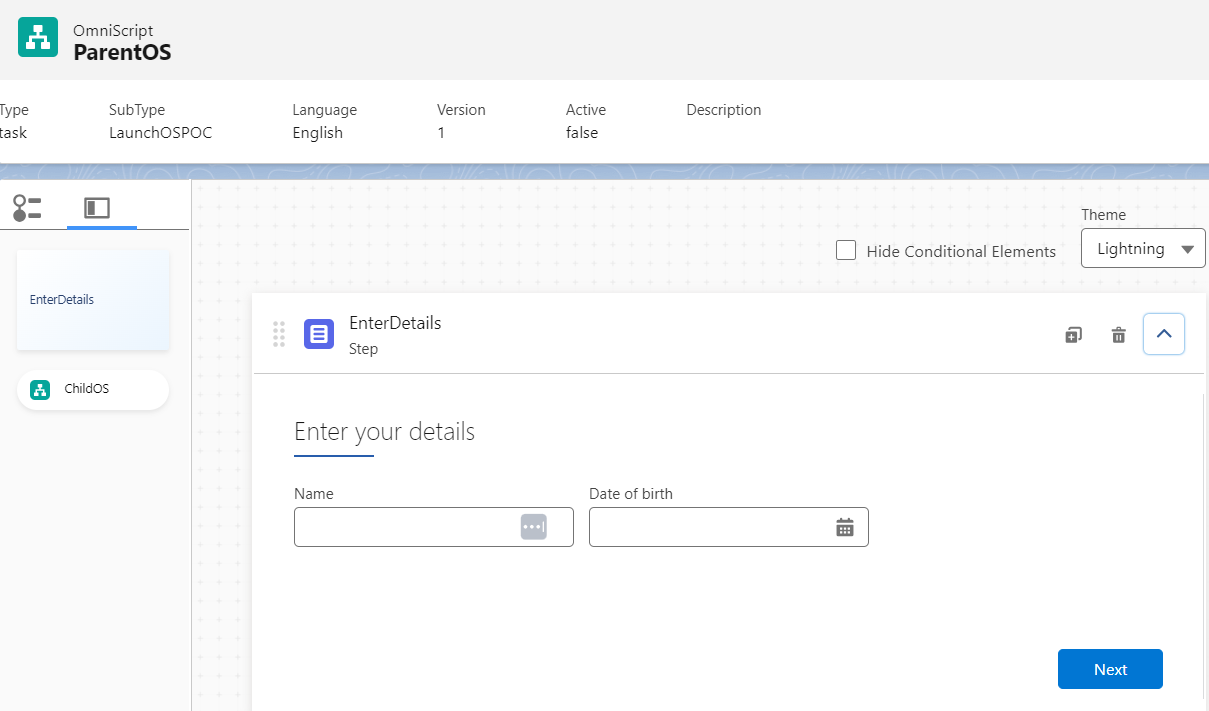Select the slide panel view tab
1209x711 pixels.
tap(97, 208)
